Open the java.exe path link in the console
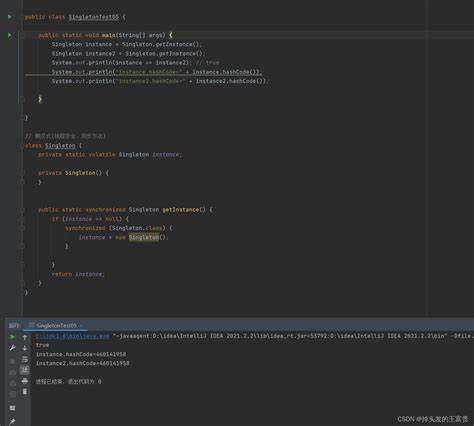The image size is (474, 426). point(72,336)
